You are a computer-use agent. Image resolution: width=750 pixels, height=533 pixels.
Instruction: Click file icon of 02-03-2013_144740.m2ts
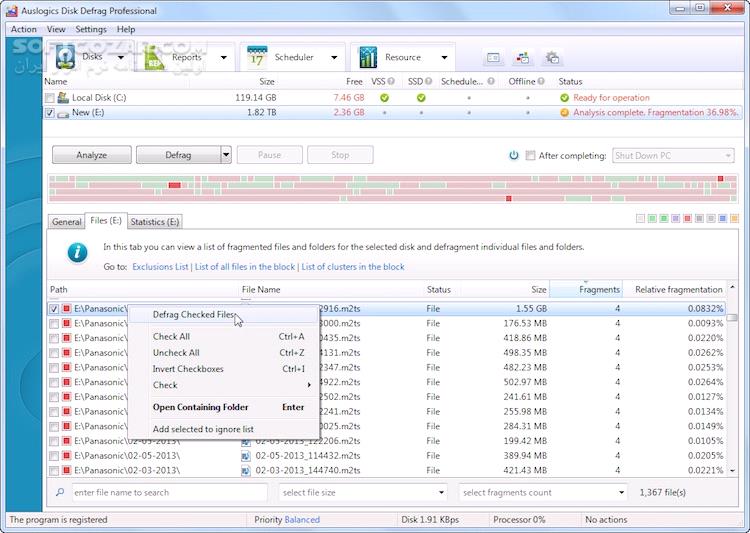click(x=245, y=471)
